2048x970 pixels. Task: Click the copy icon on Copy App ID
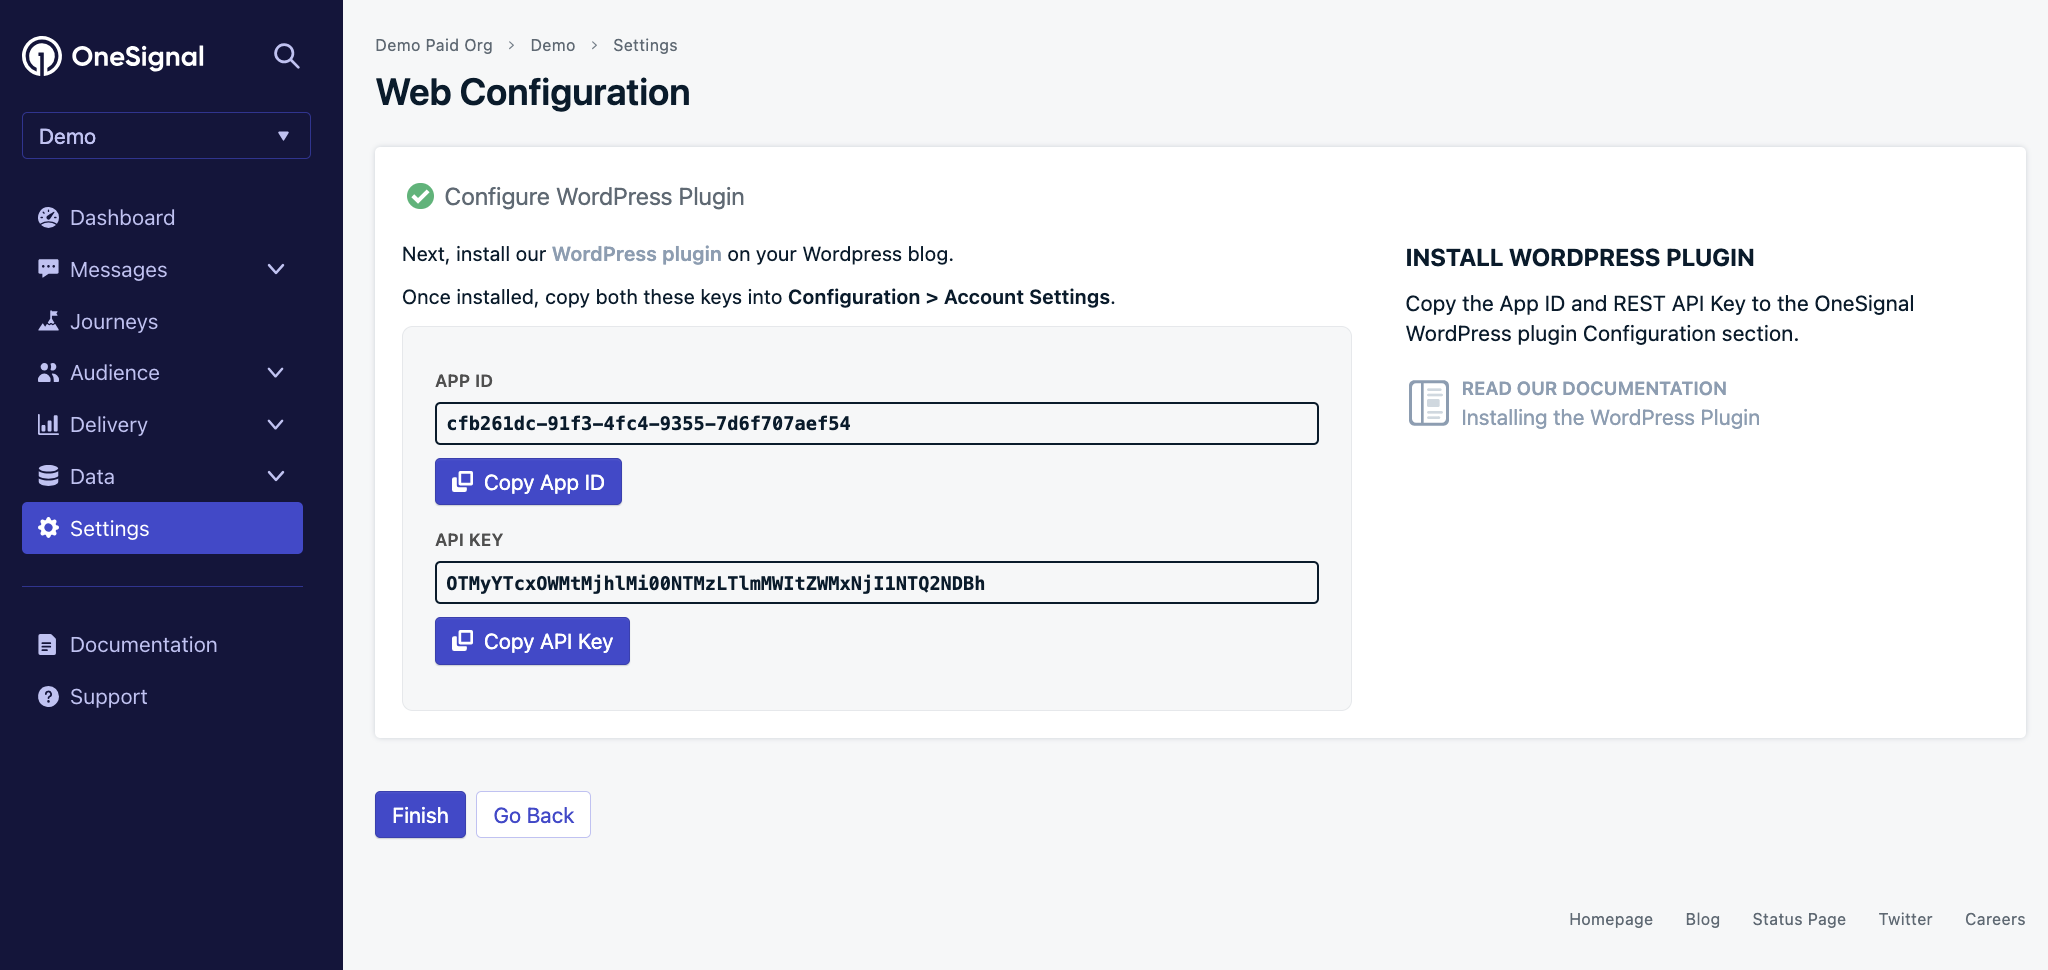coord(462,482)
